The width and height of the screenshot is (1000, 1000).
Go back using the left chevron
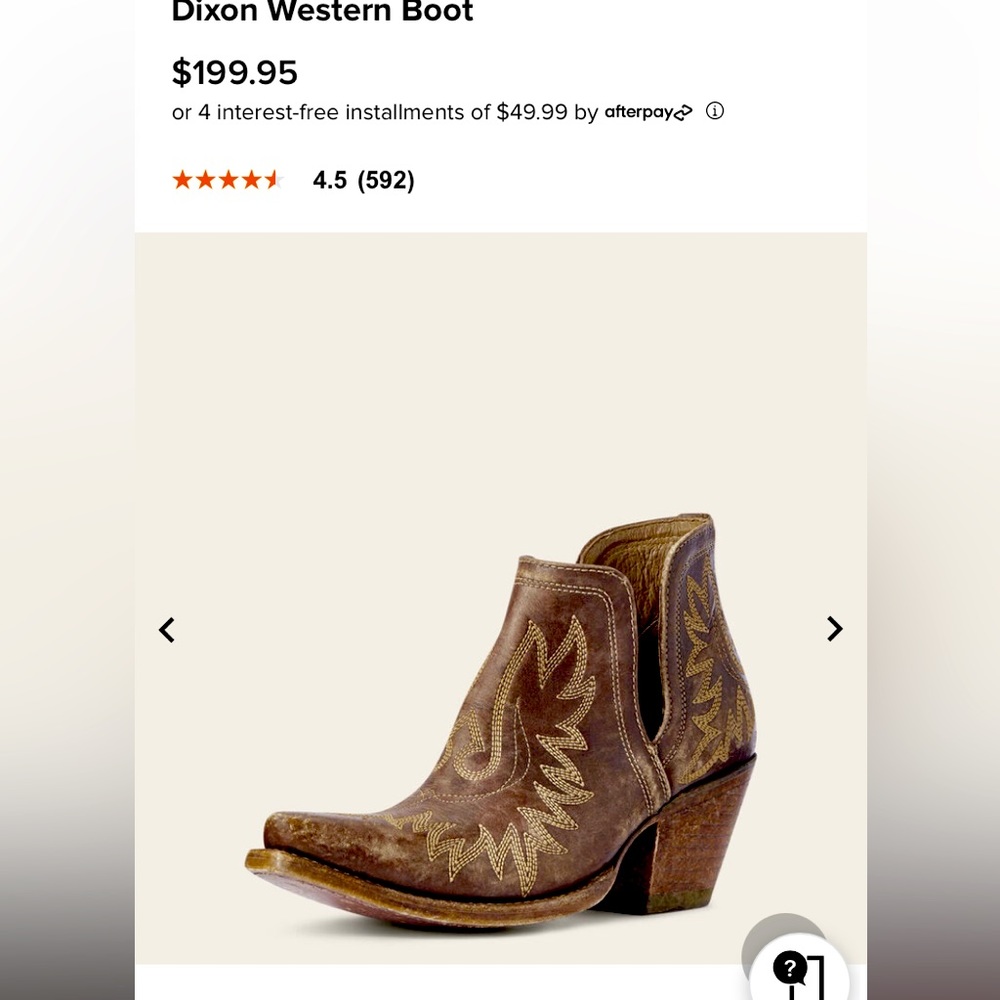tap(167, 629)
